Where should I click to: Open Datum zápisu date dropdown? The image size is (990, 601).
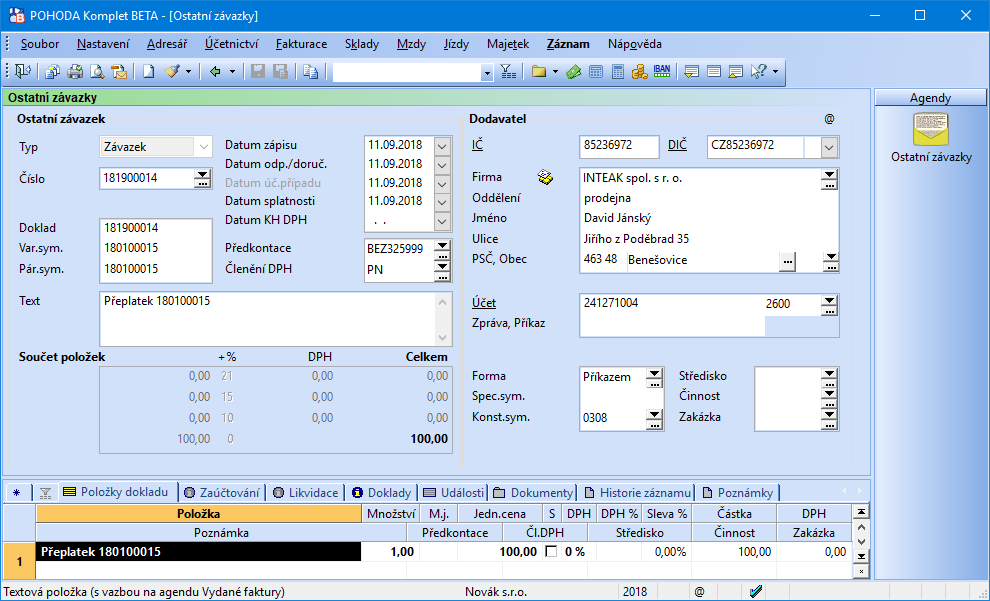[442, 145]
